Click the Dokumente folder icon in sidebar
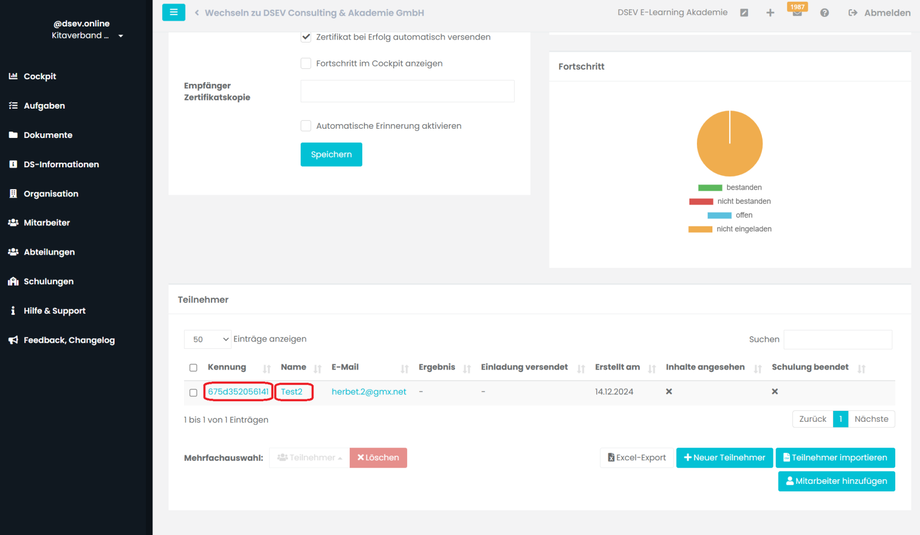 point(13,135)
